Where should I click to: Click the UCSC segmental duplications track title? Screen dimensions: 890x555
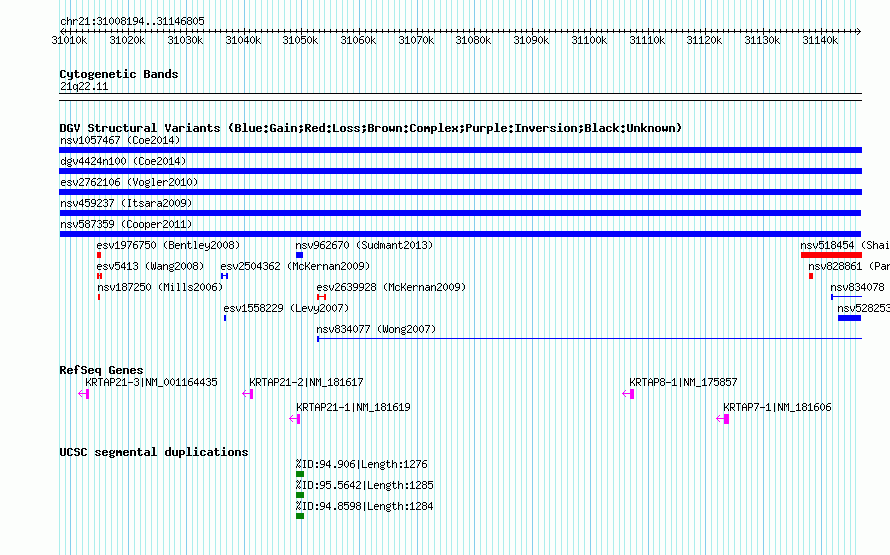pyautogui.click(x=154, y=452)
